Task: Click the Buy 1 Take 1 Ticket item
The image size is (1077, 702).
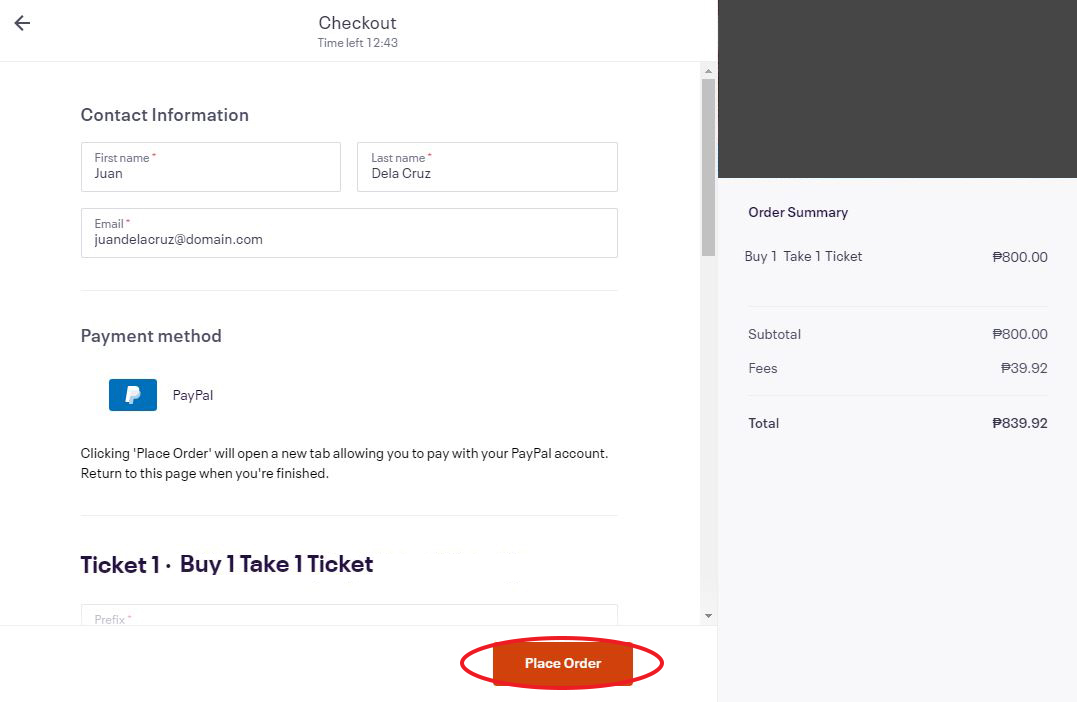Action: point(803,256)
